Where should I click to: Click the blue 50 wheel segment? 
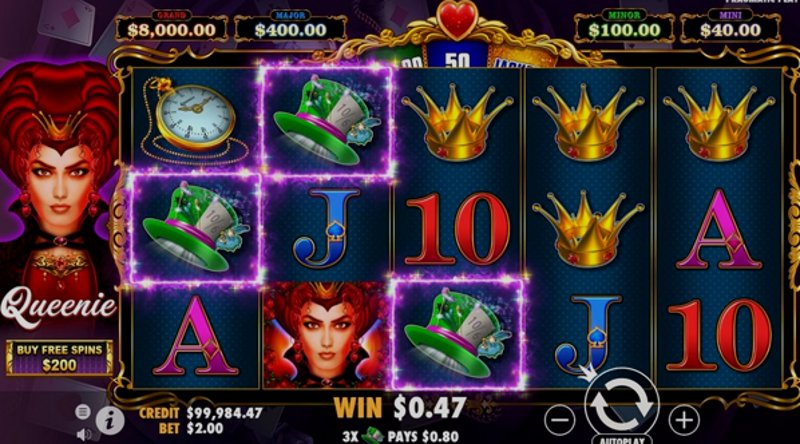pyautogui.click(x=457, y=56)
